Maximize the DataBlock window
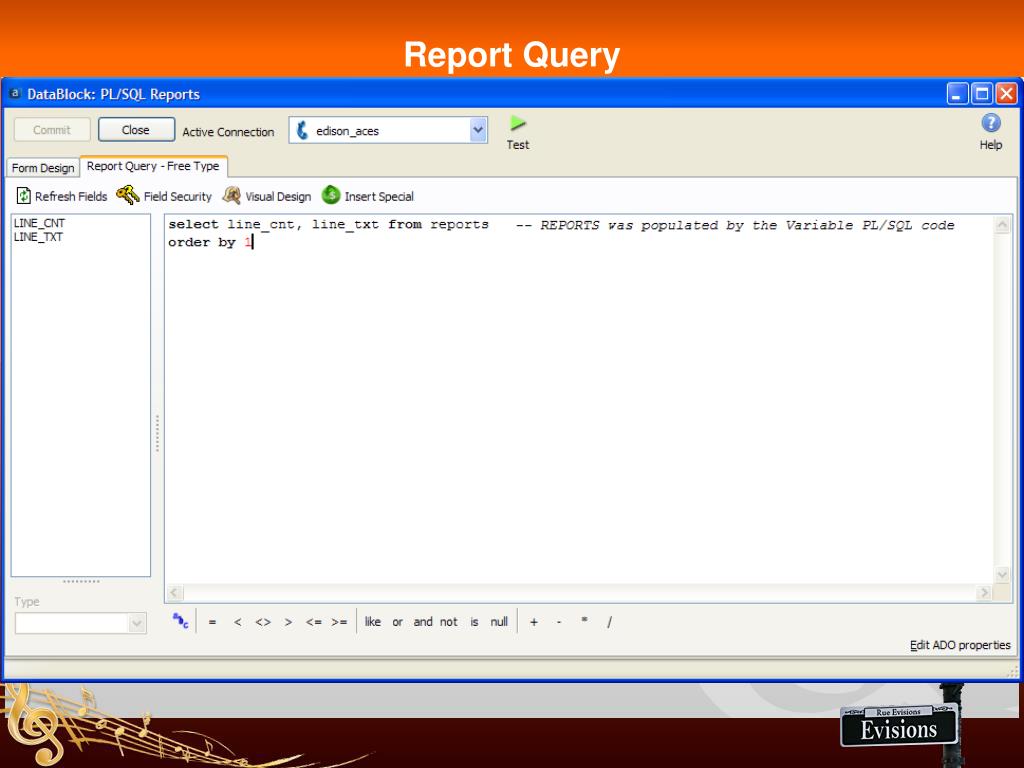 click(982, 94)
